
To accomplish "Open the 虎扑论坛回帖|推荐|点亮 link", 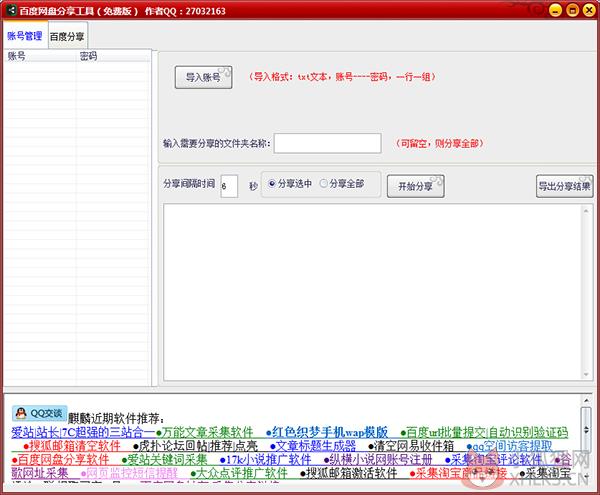I will (x=198, y=446).
